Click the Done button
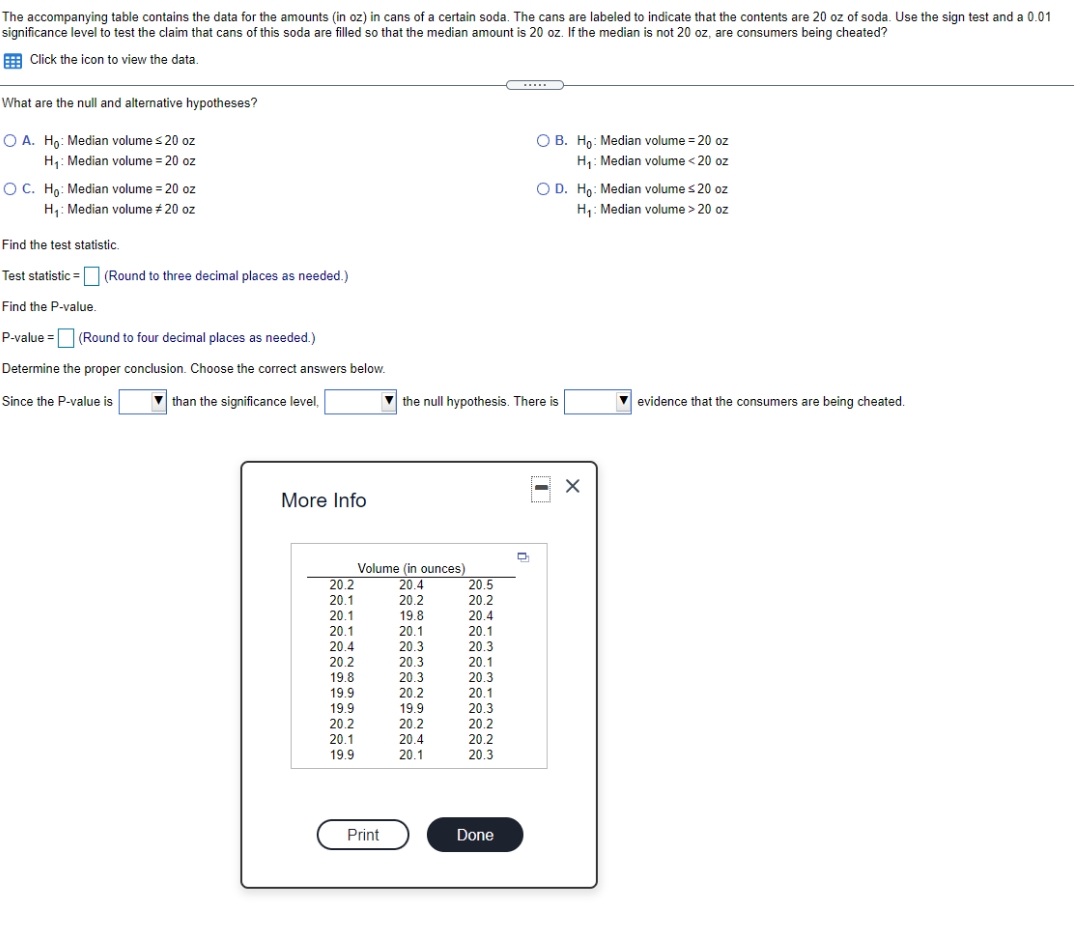The image size is (1075, 938). click(475, 834)
